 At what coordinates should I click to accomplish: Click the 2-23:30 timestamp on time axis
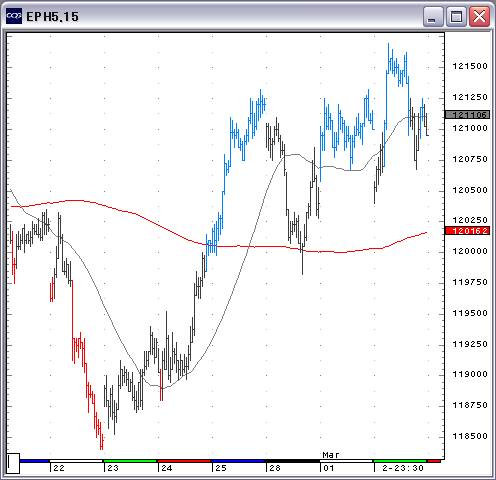pos(403,468)
